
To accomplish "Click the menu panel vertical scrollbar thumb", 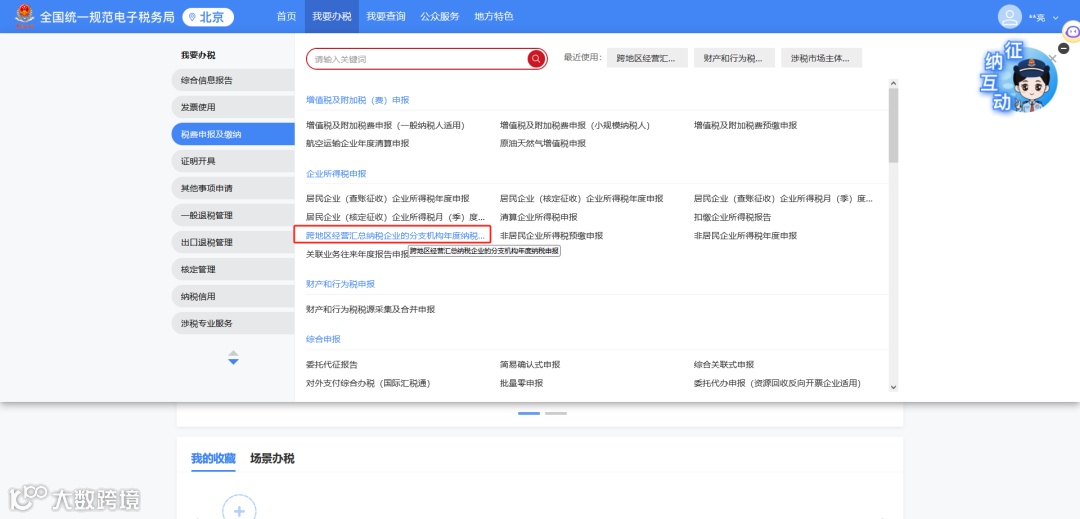I will tap(893, 125).
